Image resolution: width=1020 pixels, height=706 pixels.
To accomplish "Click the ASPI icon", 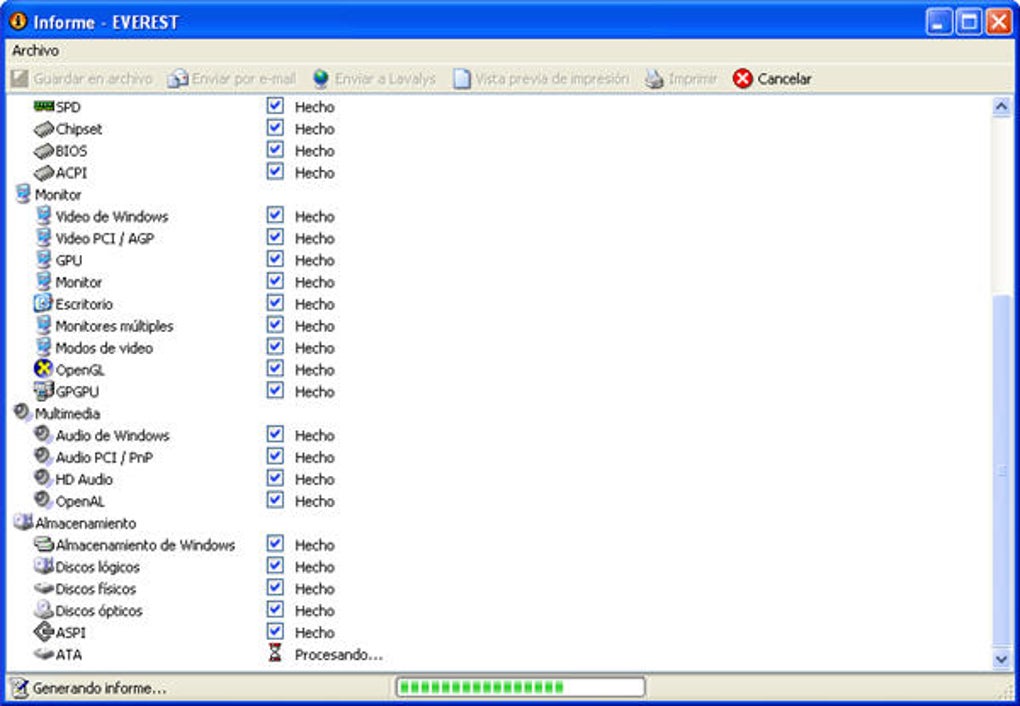I will click(x=44, y=631).
